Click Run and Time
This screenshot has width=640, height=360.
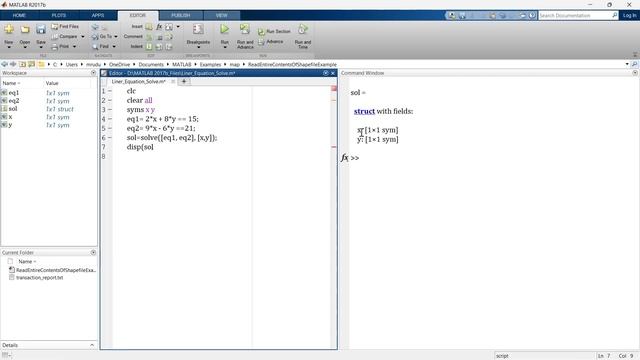(x=303, y=36)
